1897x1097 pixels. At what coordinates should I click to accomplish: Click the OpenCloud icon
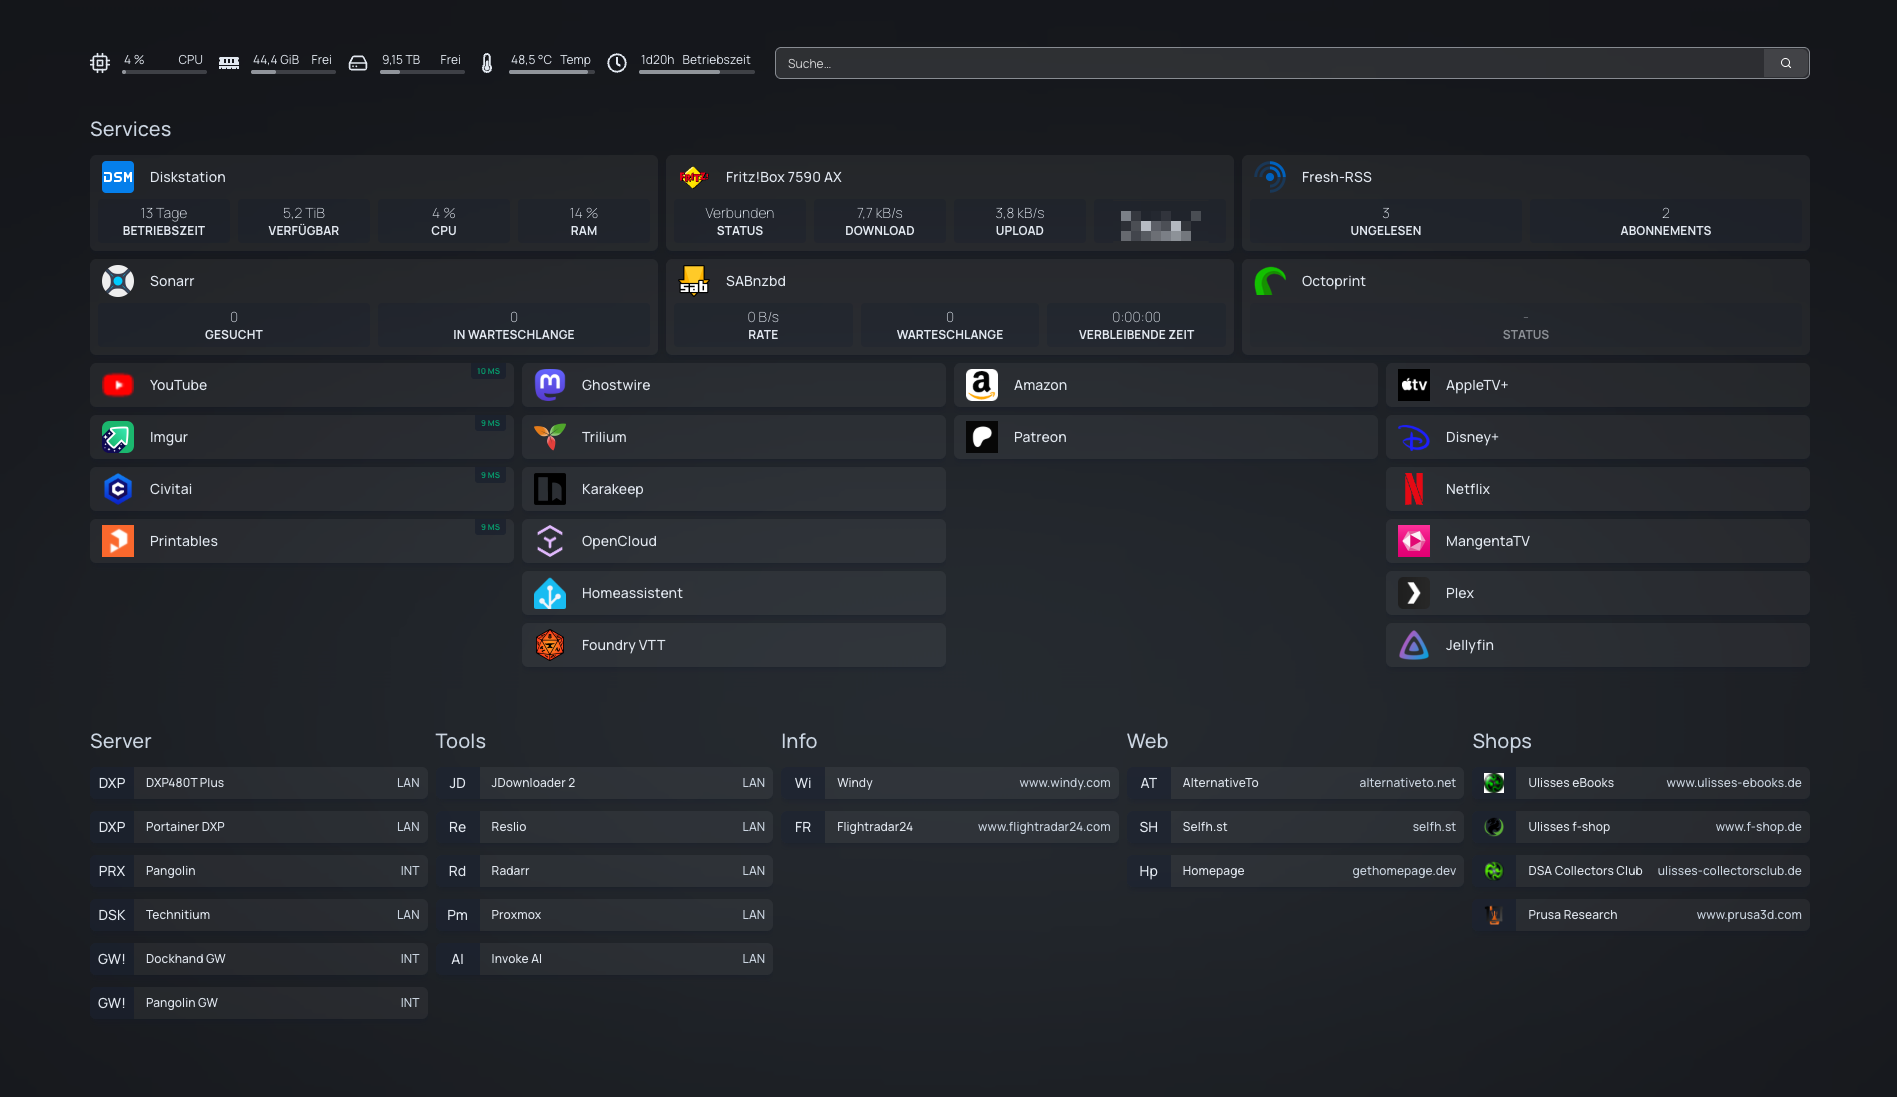550,541
